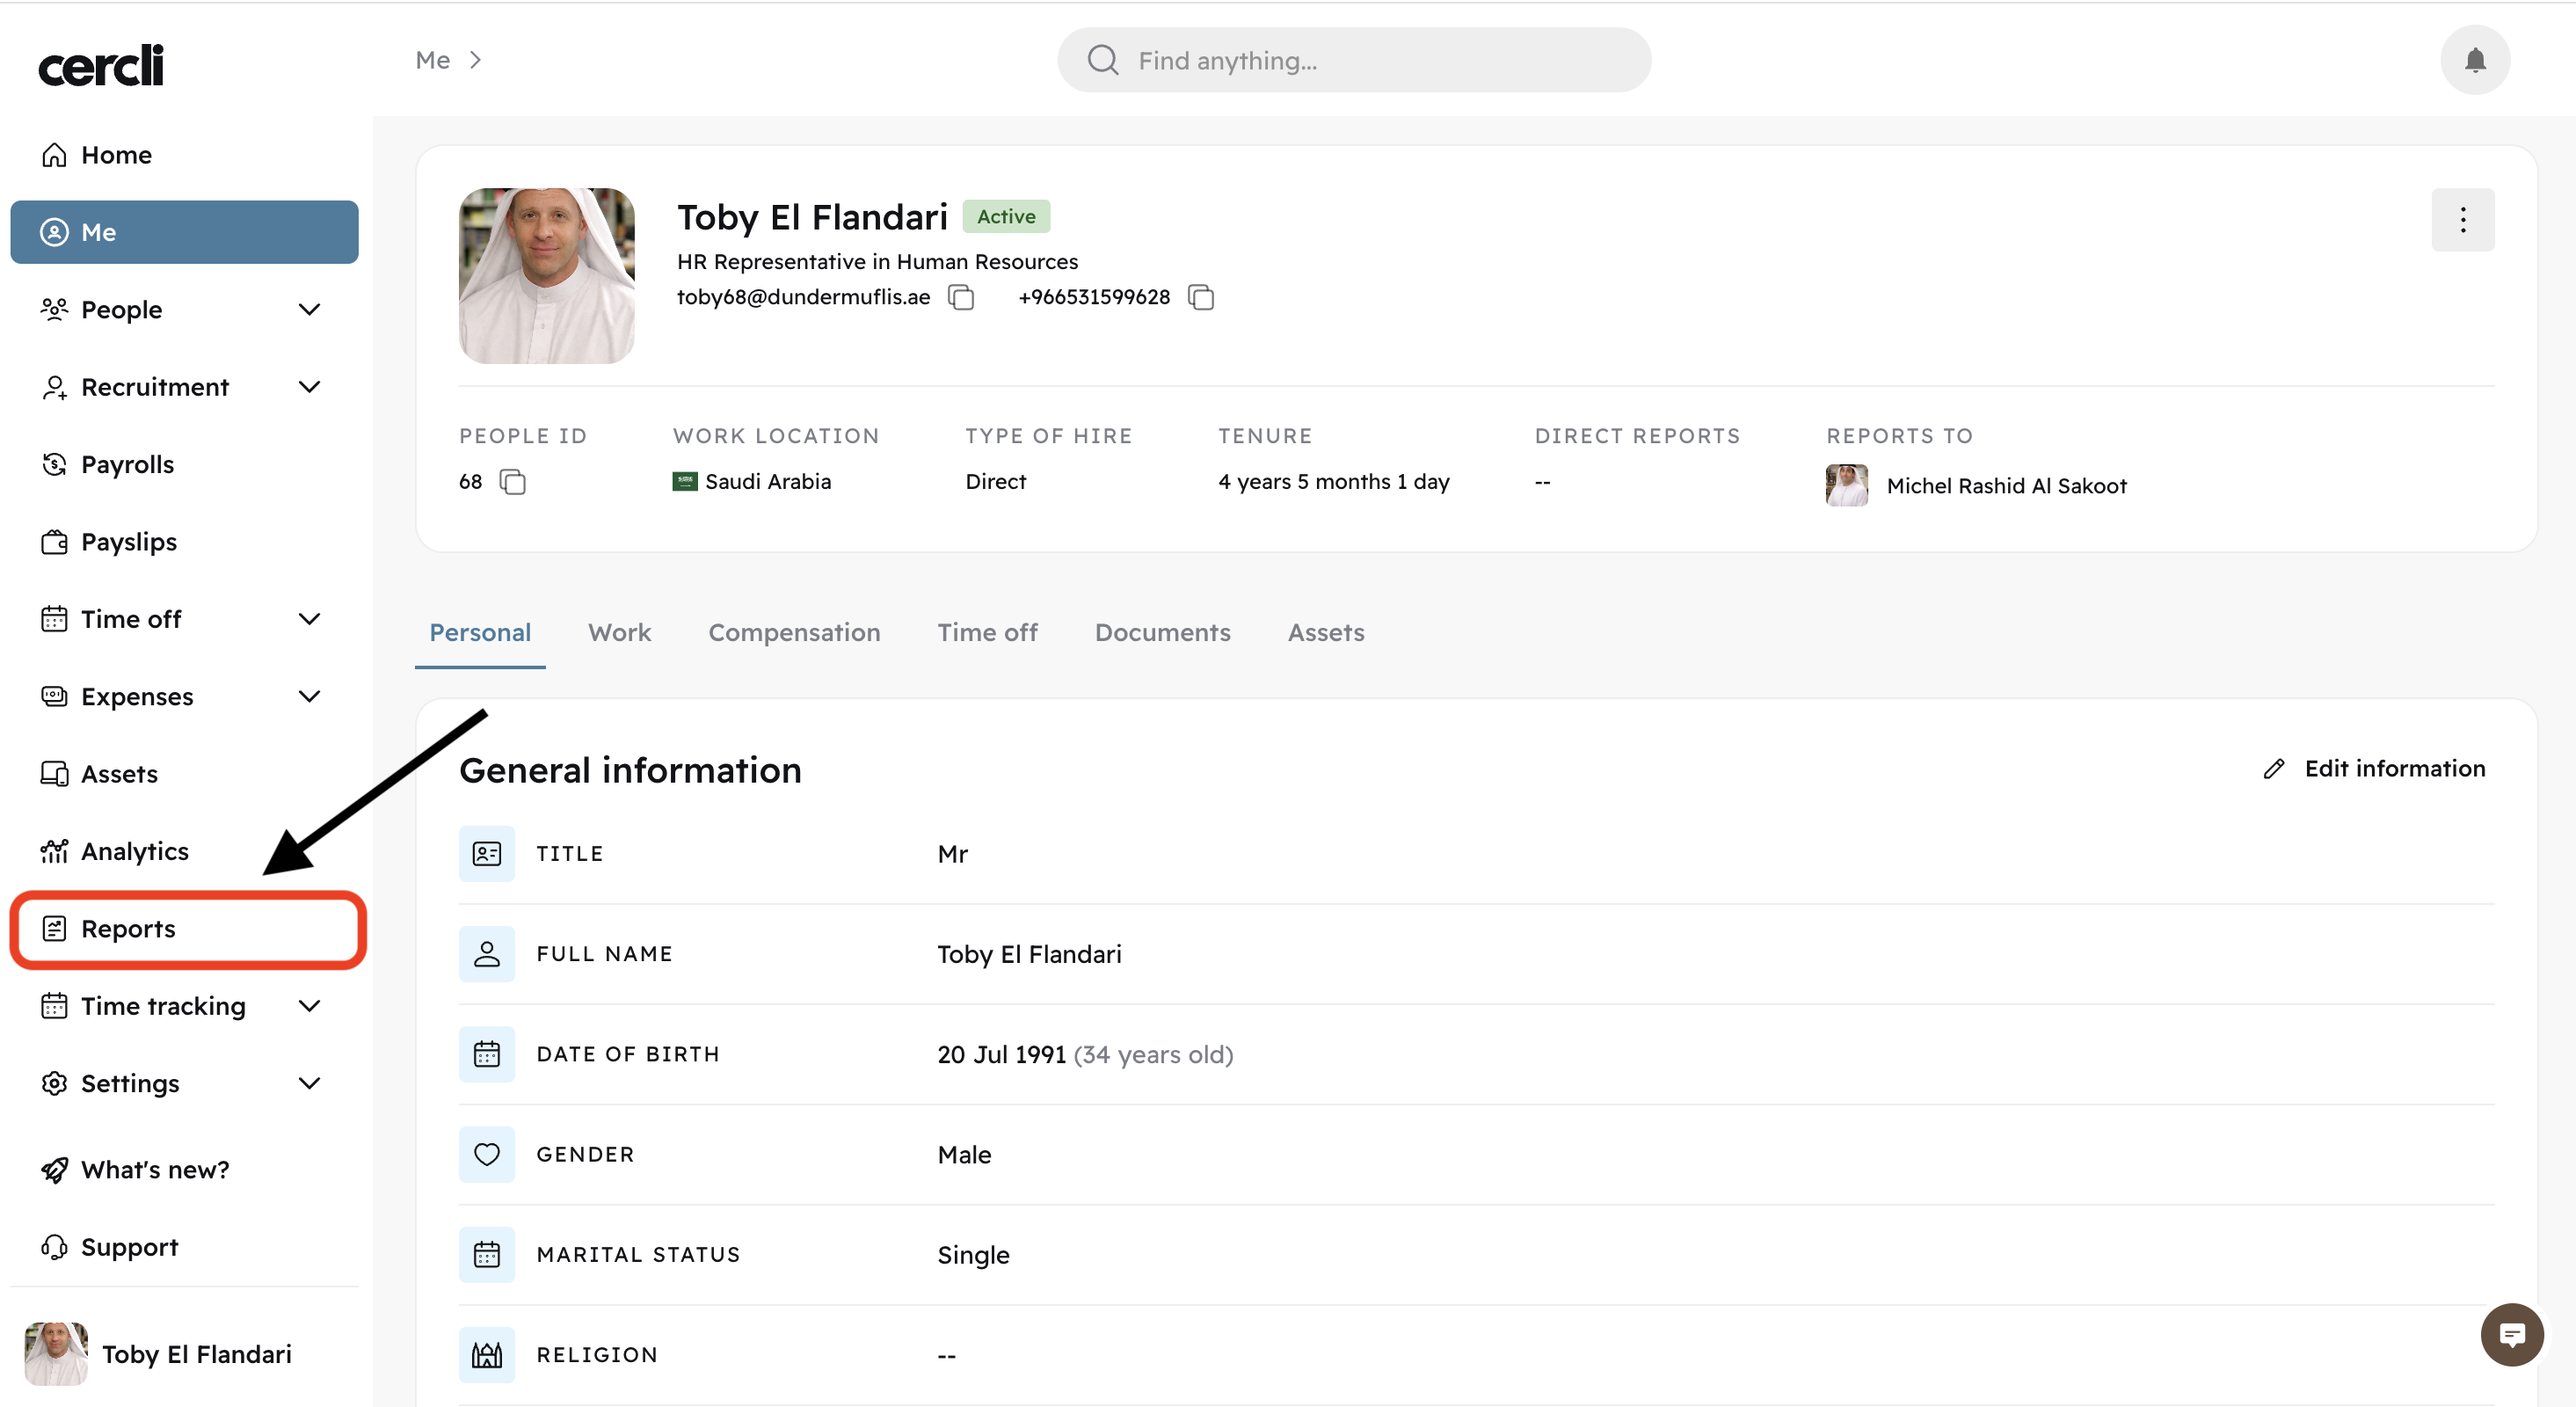Expand the Time tracking sidebar section
The image size is (2576, 1407).
(x=308, y=1006)
